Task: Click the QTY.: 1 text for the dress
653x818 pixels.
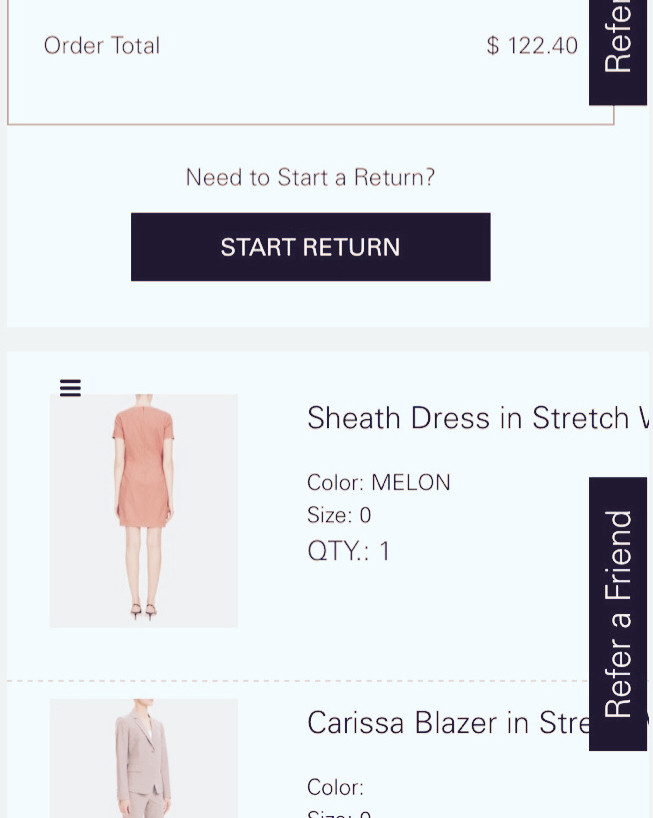Action: pos(349,551)
